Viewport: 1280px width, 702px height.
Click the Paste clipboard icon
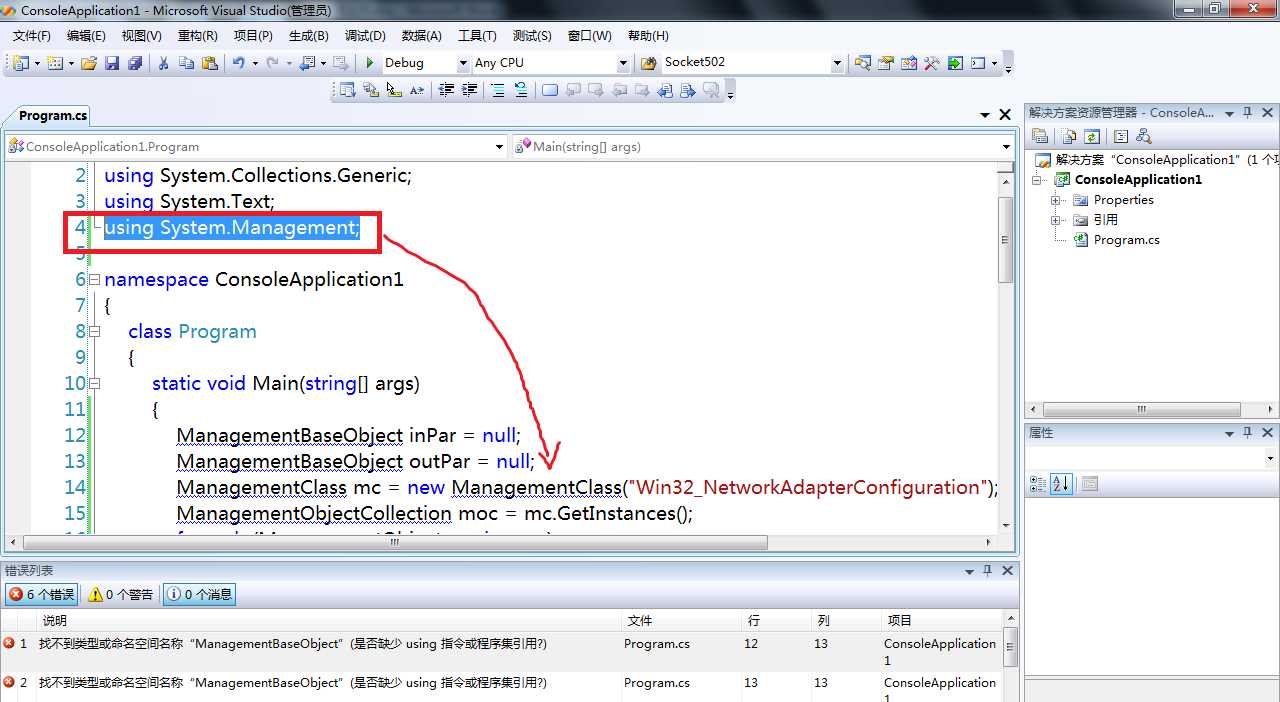[209, 62]
